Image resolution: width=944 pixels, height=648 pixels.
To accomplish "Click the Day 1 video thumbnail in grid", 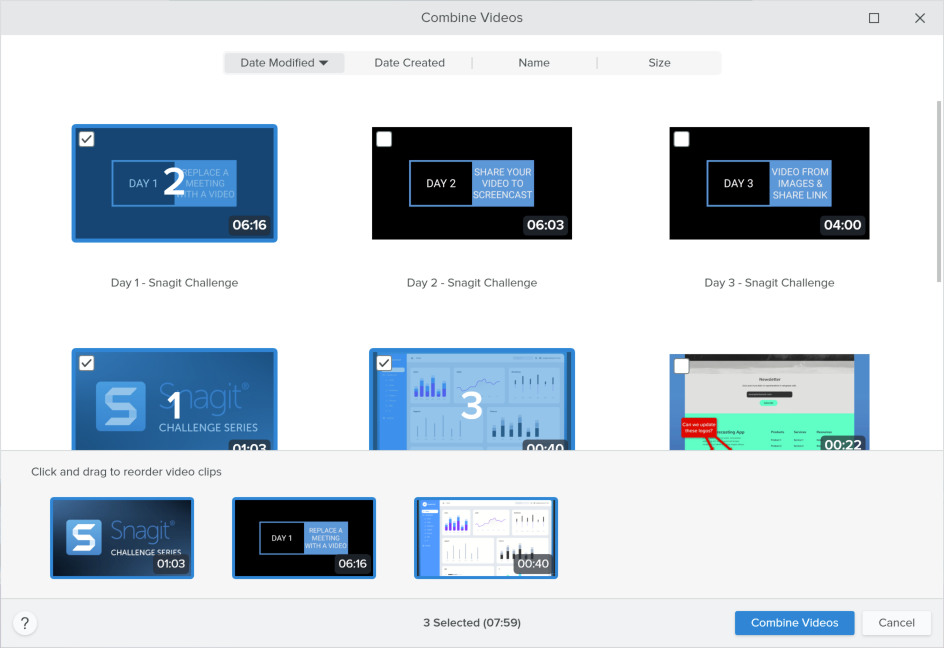I will pyautogui.click(x=175, y=183).
